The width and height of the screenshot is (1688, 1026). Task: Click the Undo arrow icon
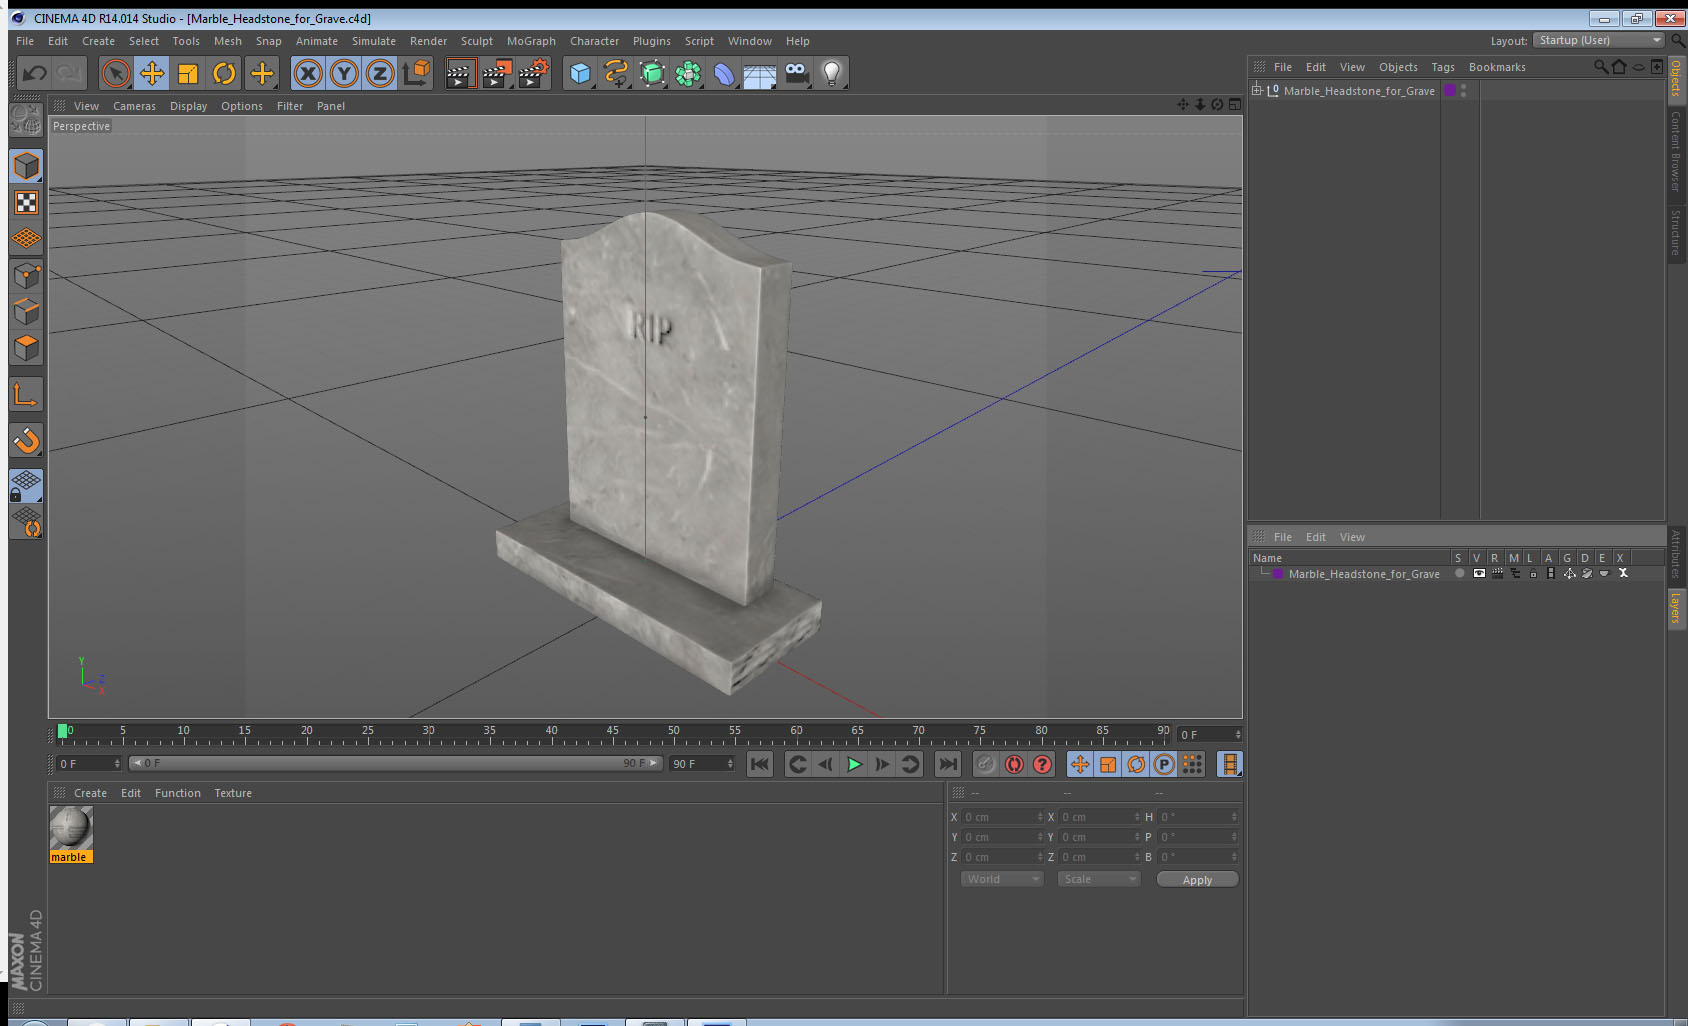pos(34,73)
